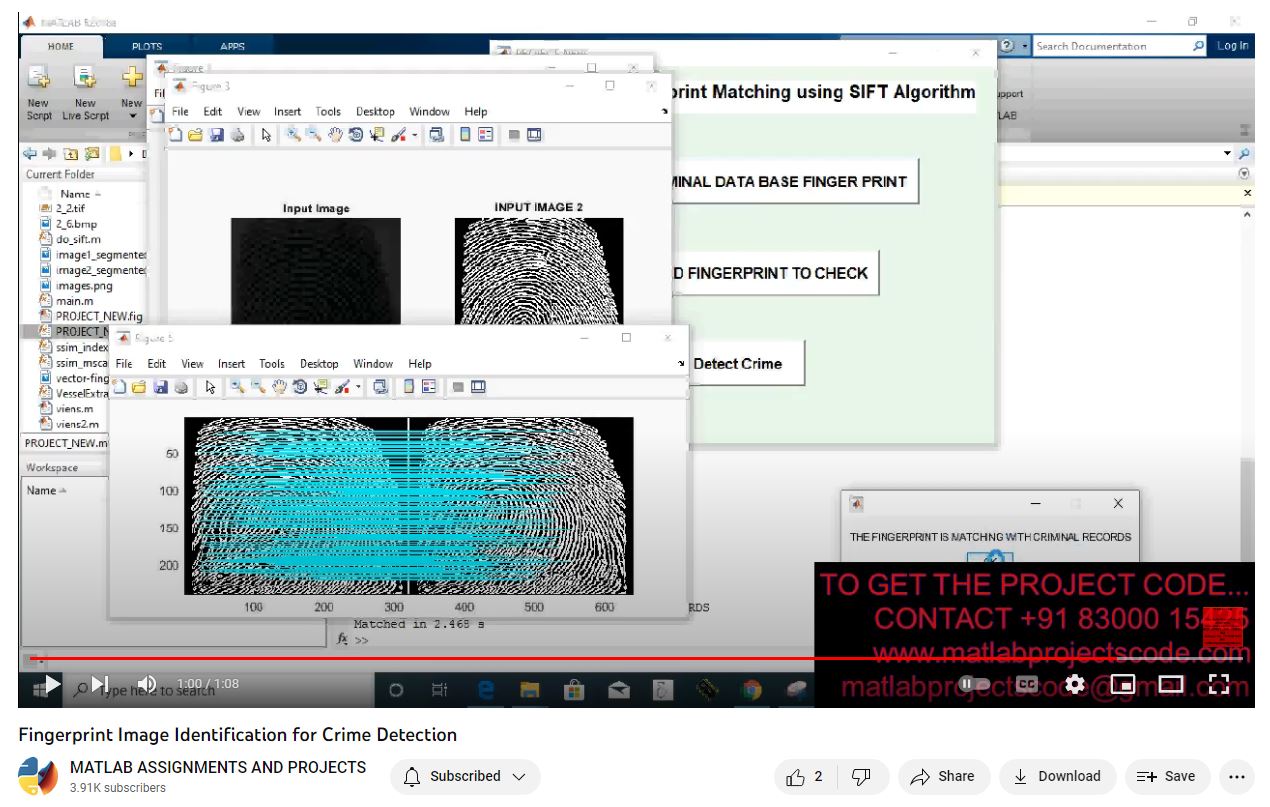Select Data Cursor tool in Figure 5 toolbar
Viewport: 1270px width, 807px height.
[x=321, y=387]
